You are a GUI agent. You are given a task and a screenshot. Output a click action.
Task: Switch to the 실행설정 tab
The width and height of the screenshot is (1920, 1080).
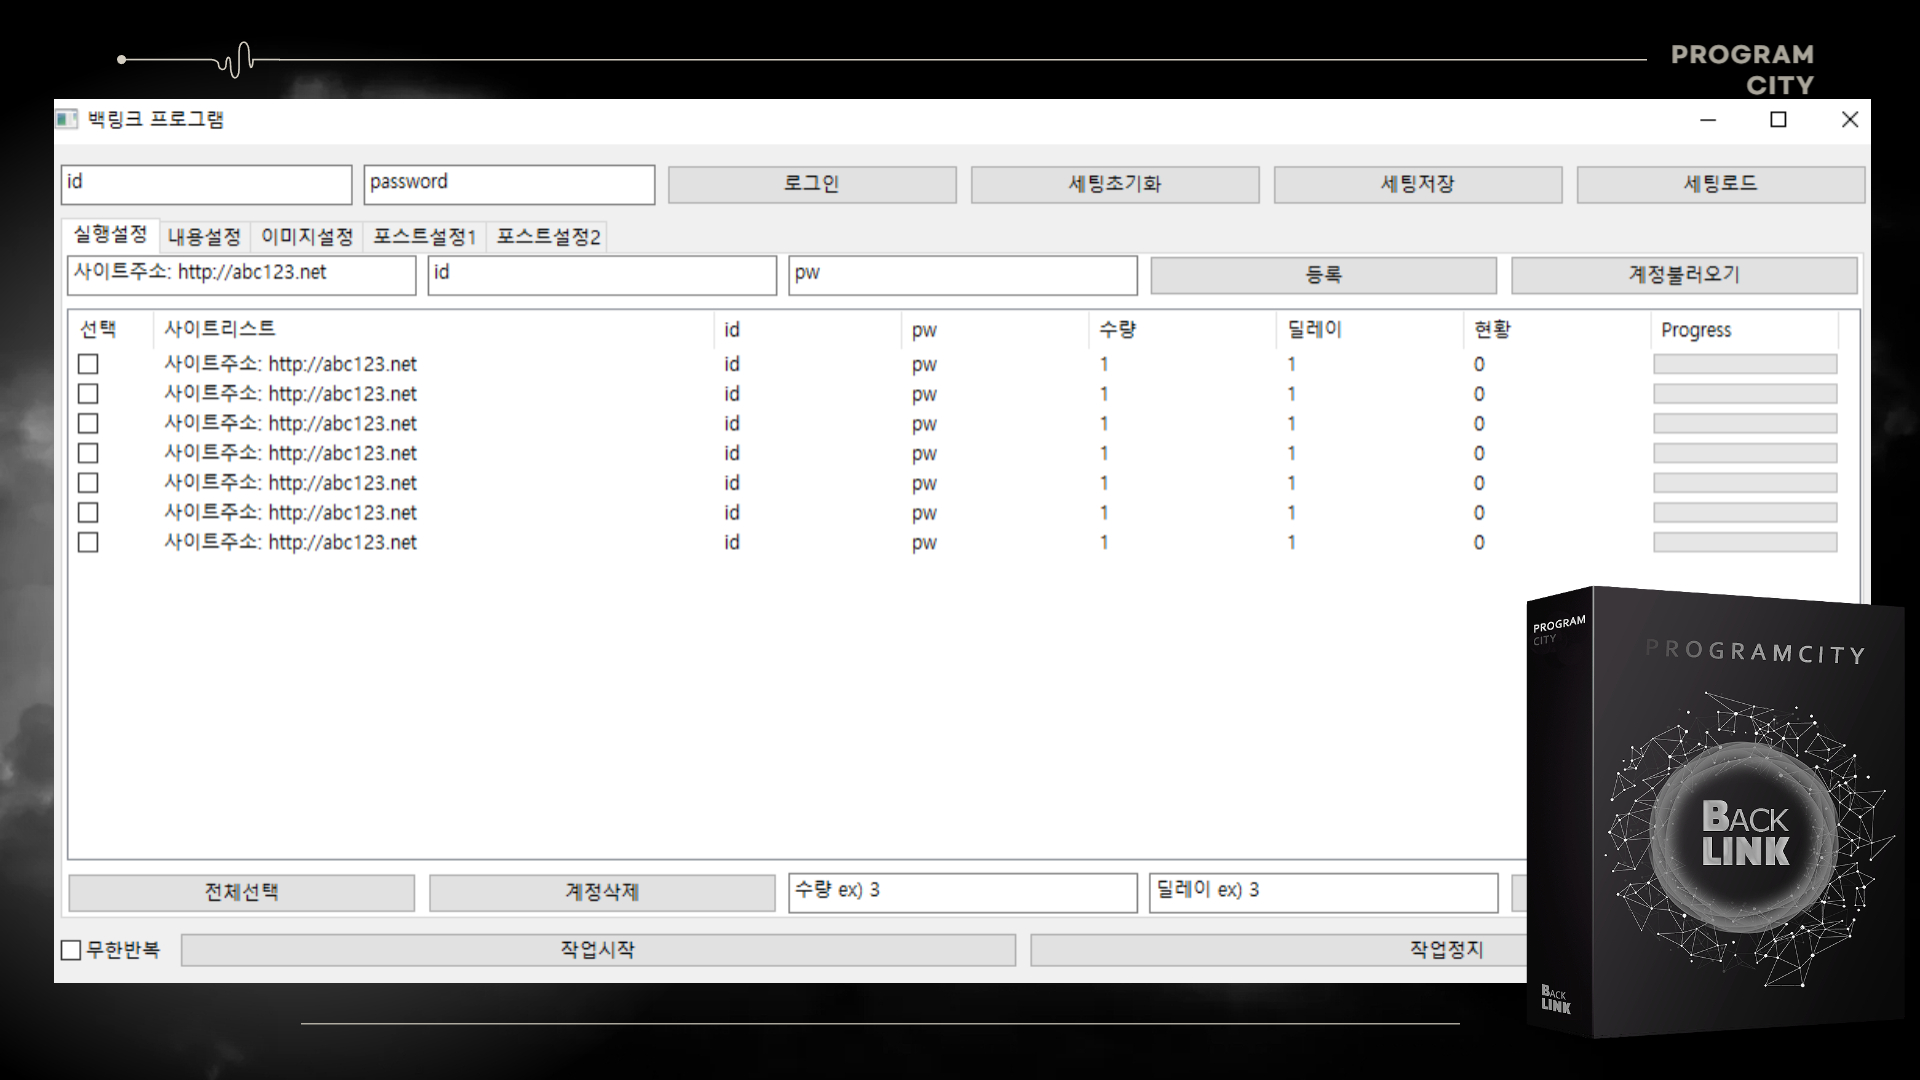click(110, 235)
